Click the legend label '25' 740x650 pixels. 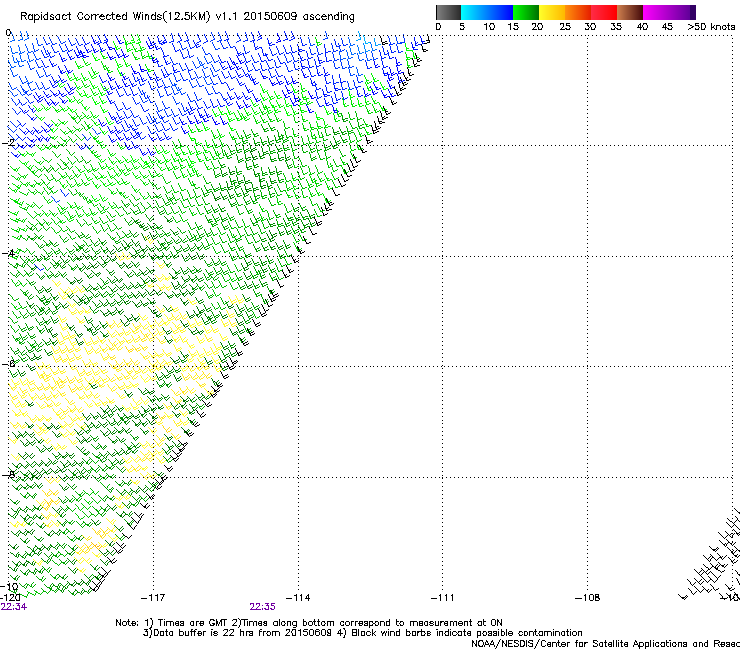565,26
